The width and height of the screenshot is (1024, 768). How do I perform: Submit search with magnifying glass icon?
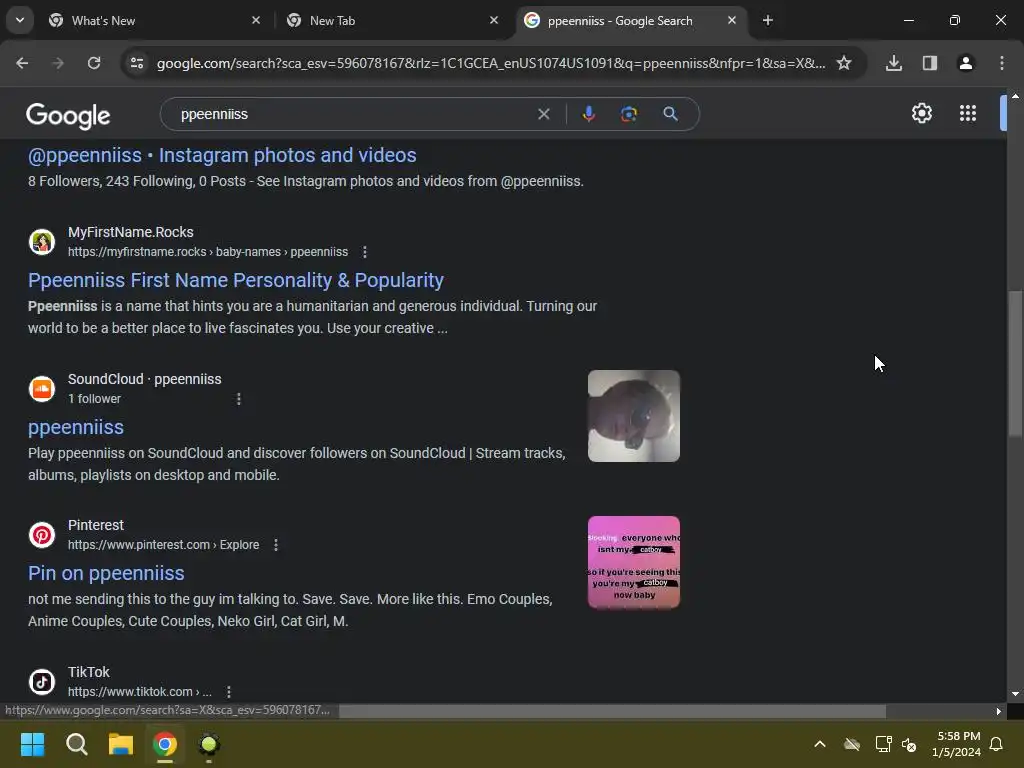coord(670,114)
